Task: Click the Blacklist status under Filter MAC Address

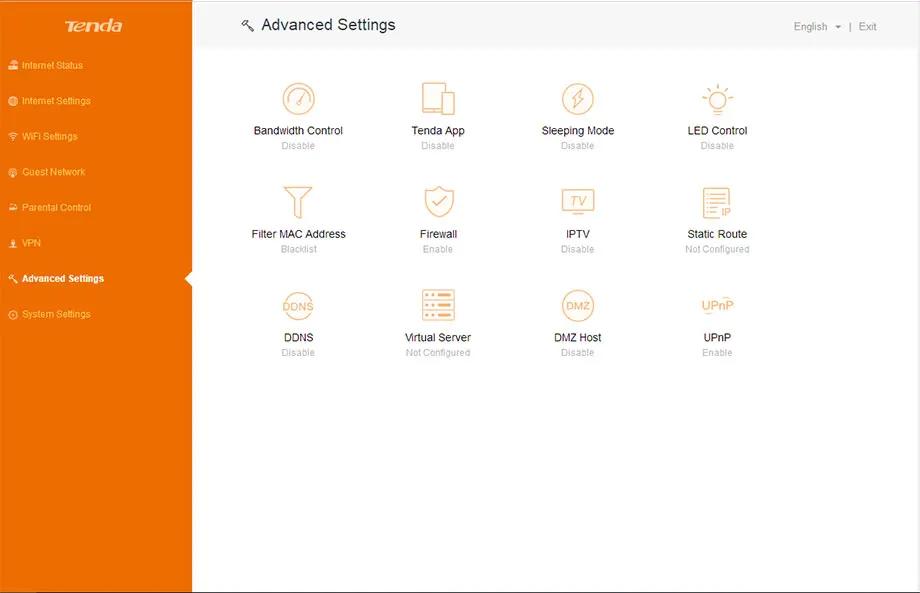Action: point(298,249)
